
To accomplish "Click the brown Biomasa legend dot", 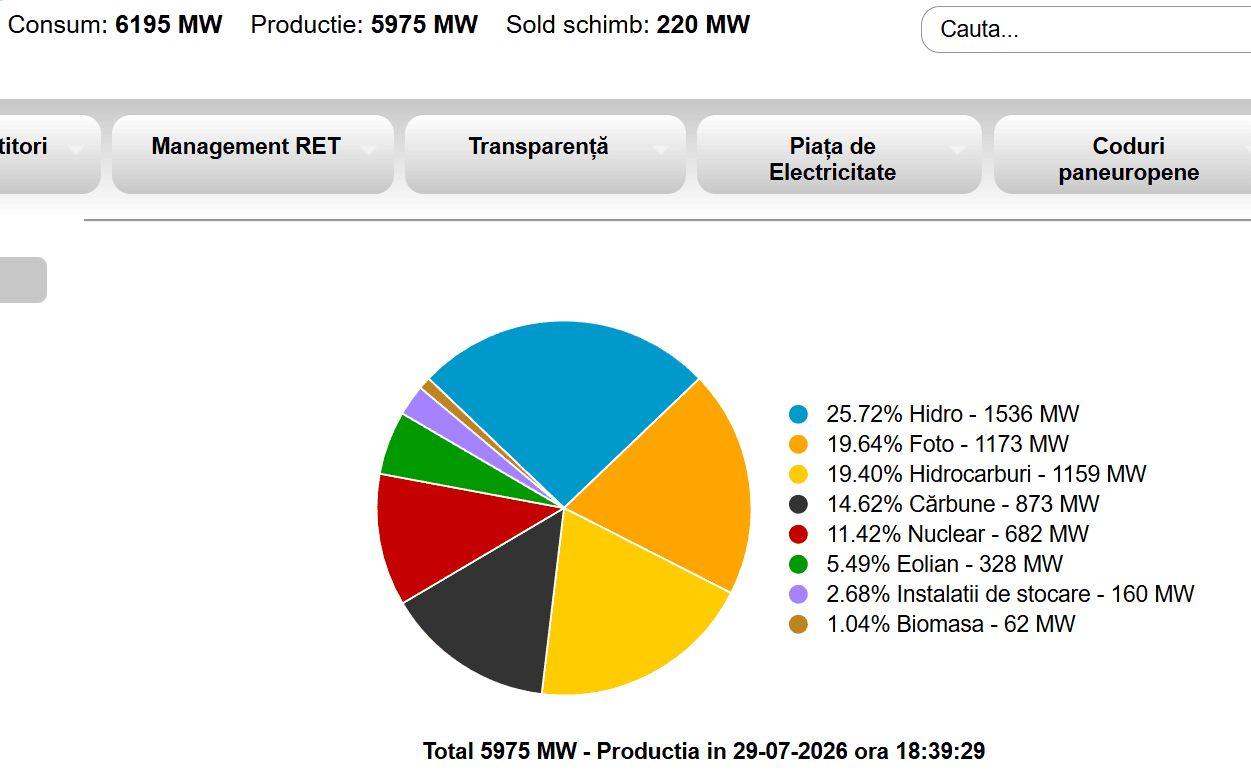I will pos(798,624).
